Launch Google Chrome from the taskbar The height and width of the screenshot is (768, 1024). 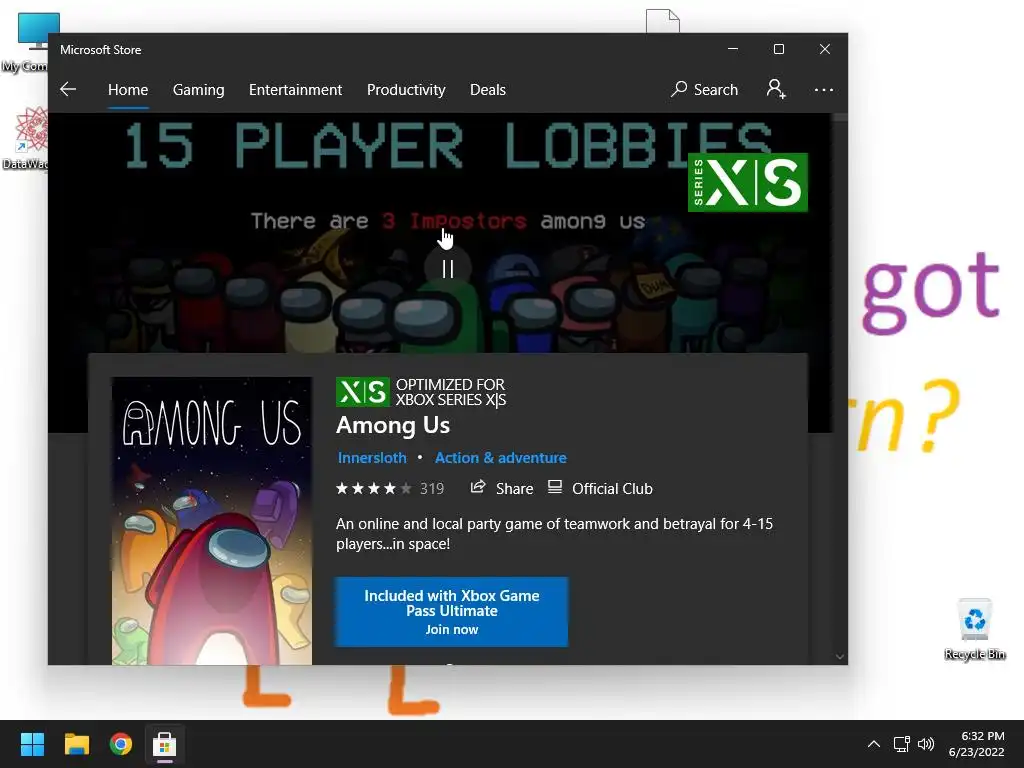click(121, 744)
